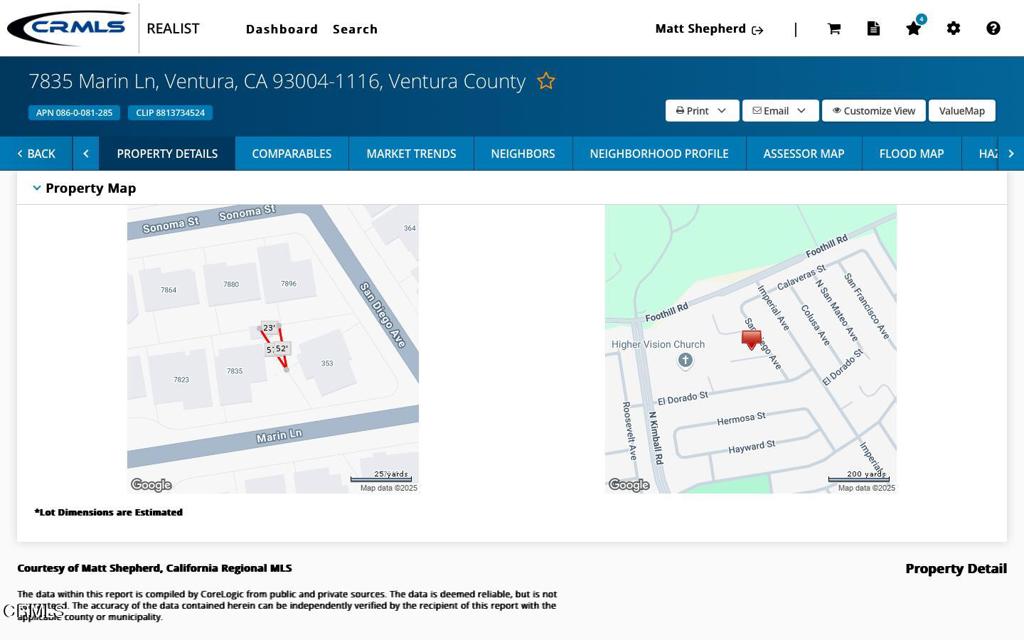Image resolution: width=1024 pixels, height=640 pixels.
Task: Open the documents report icon
Action: coord(873,29)
